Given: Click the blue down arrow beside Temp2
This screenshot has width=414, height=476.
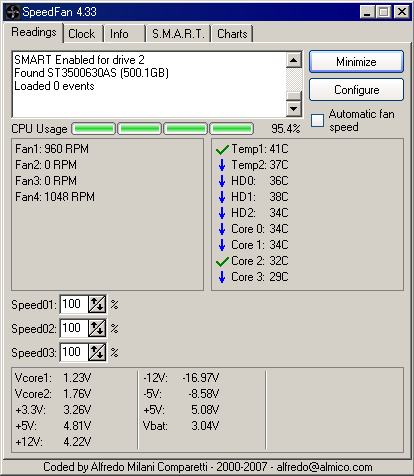Looking at the screenshot, I should (x=222, y=165).
